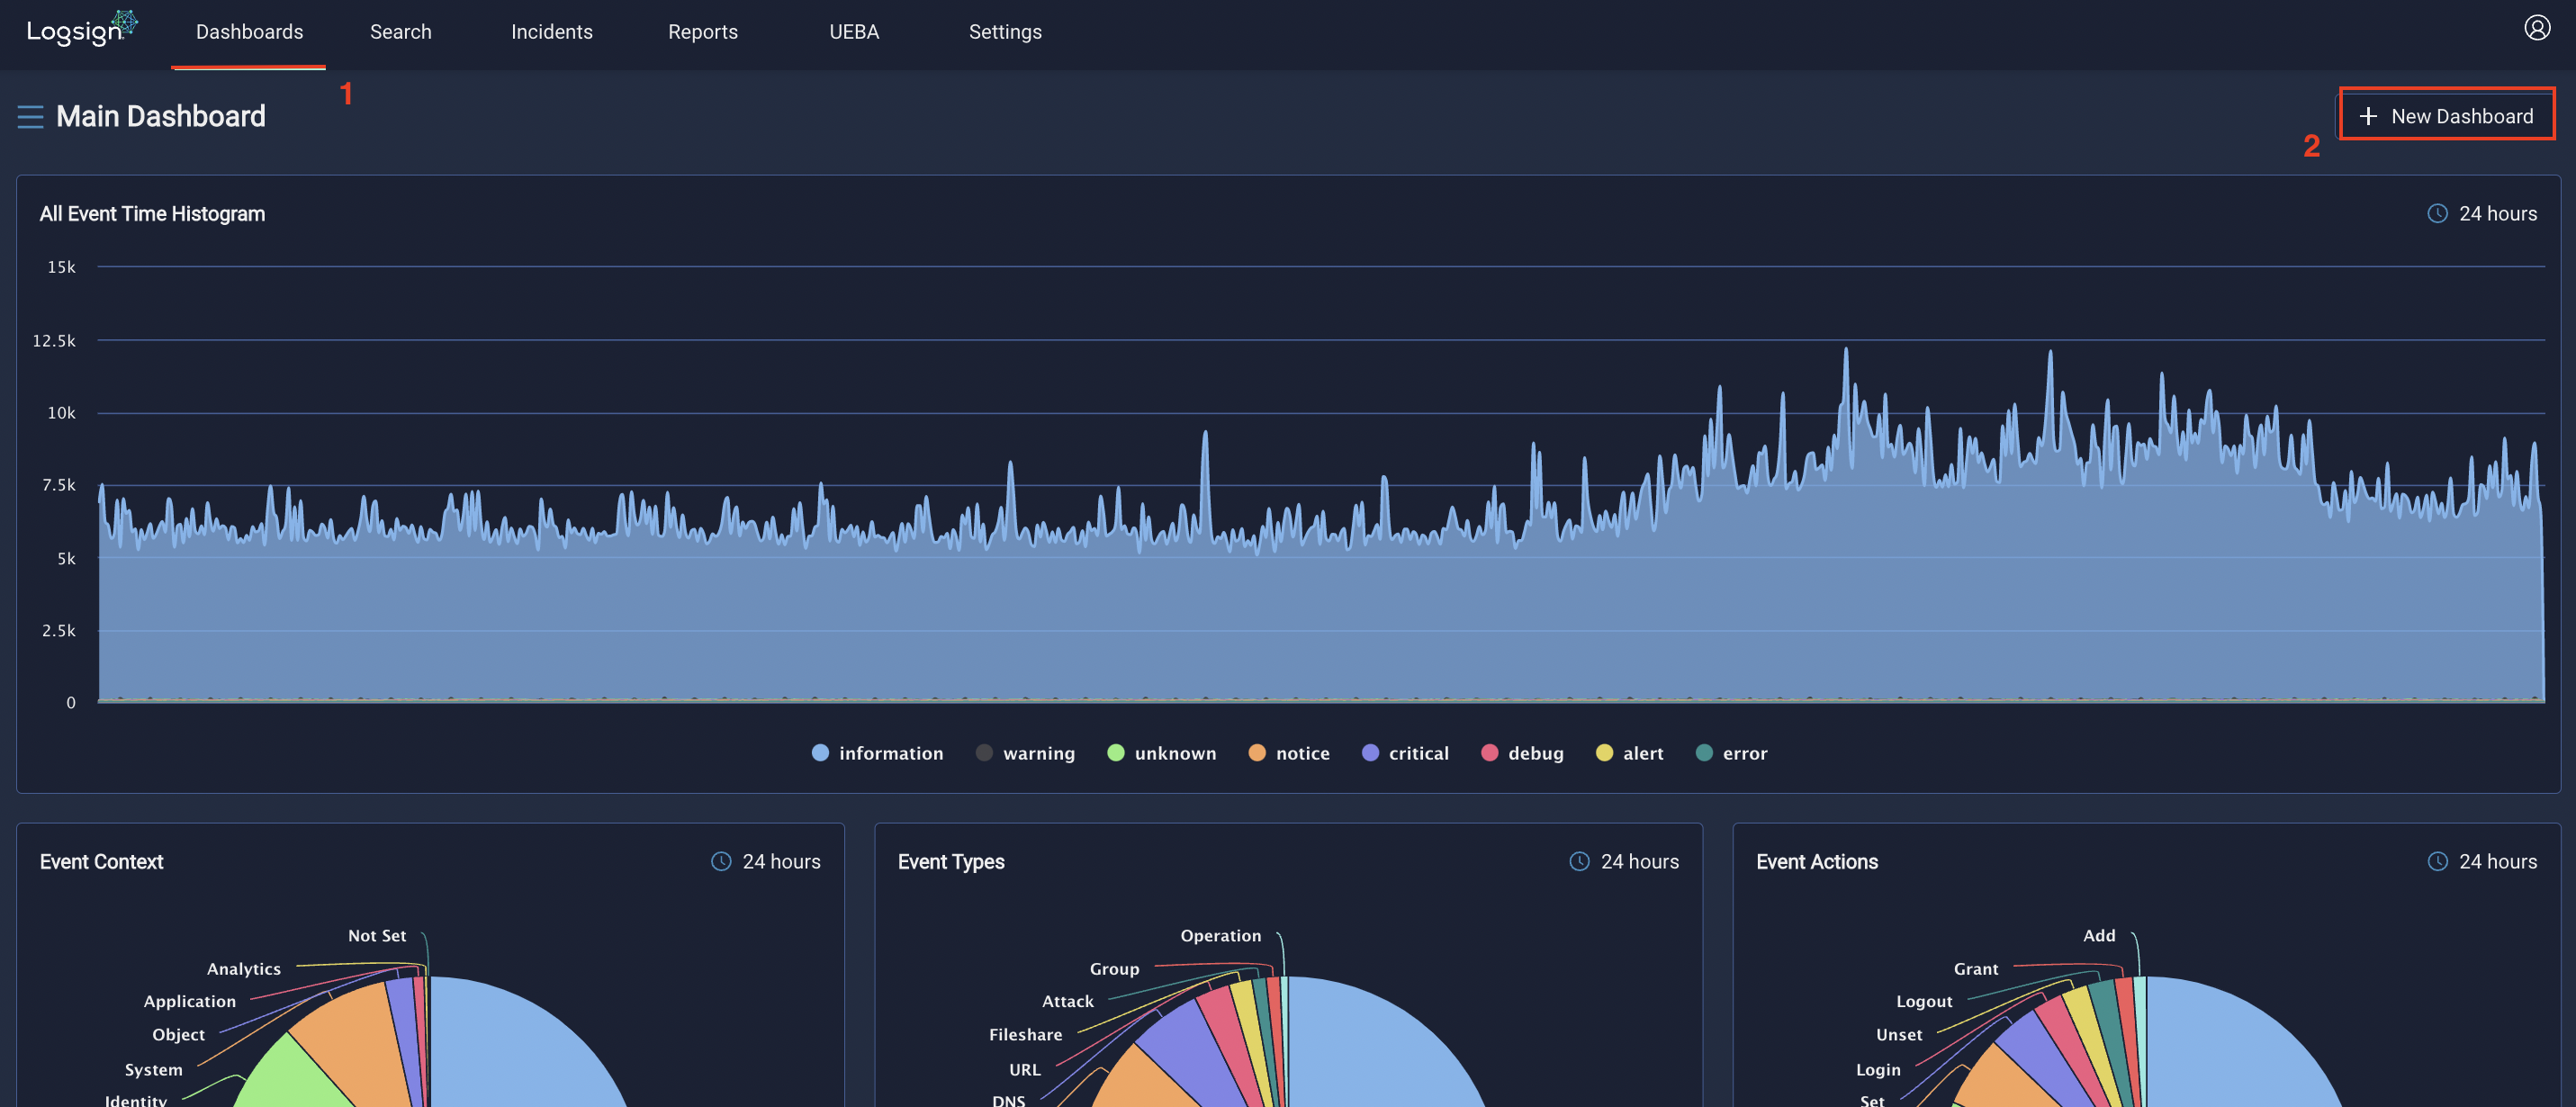Click the plus icon in New Dashboard
Screen dimensions: 2576x1107
2367,116
